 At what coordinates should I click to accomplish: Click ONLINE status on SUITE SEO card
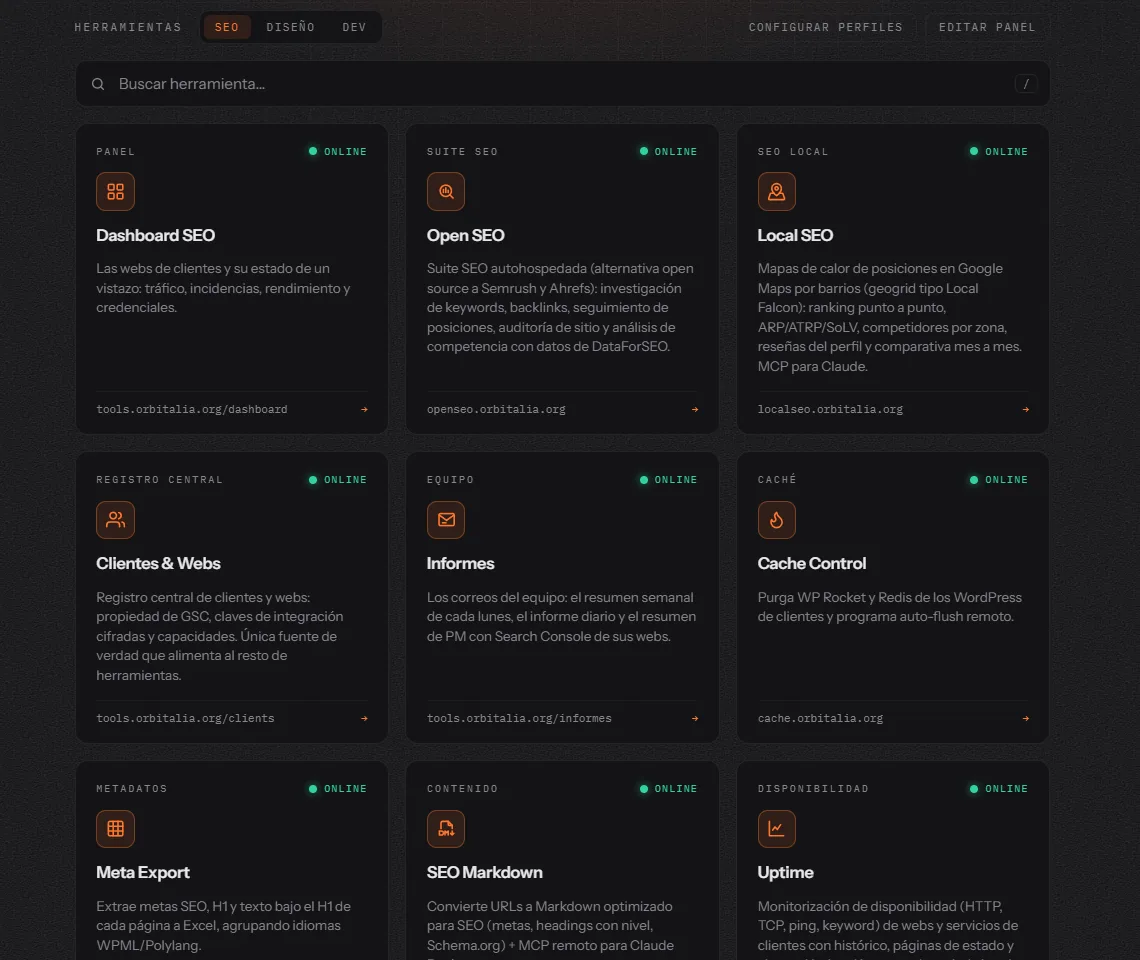(669, 151)
